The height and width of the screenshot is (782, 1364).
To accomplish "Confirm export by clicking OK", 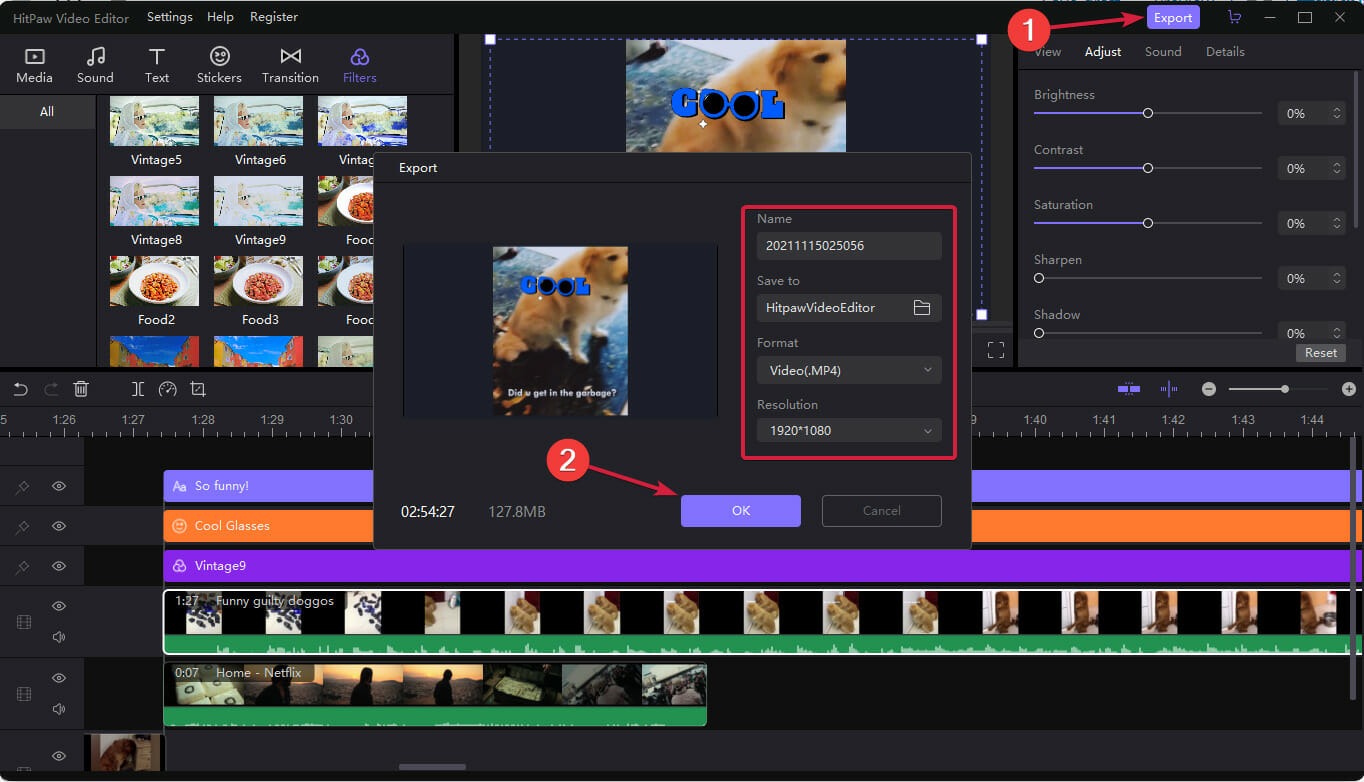I will click(740, 511).
